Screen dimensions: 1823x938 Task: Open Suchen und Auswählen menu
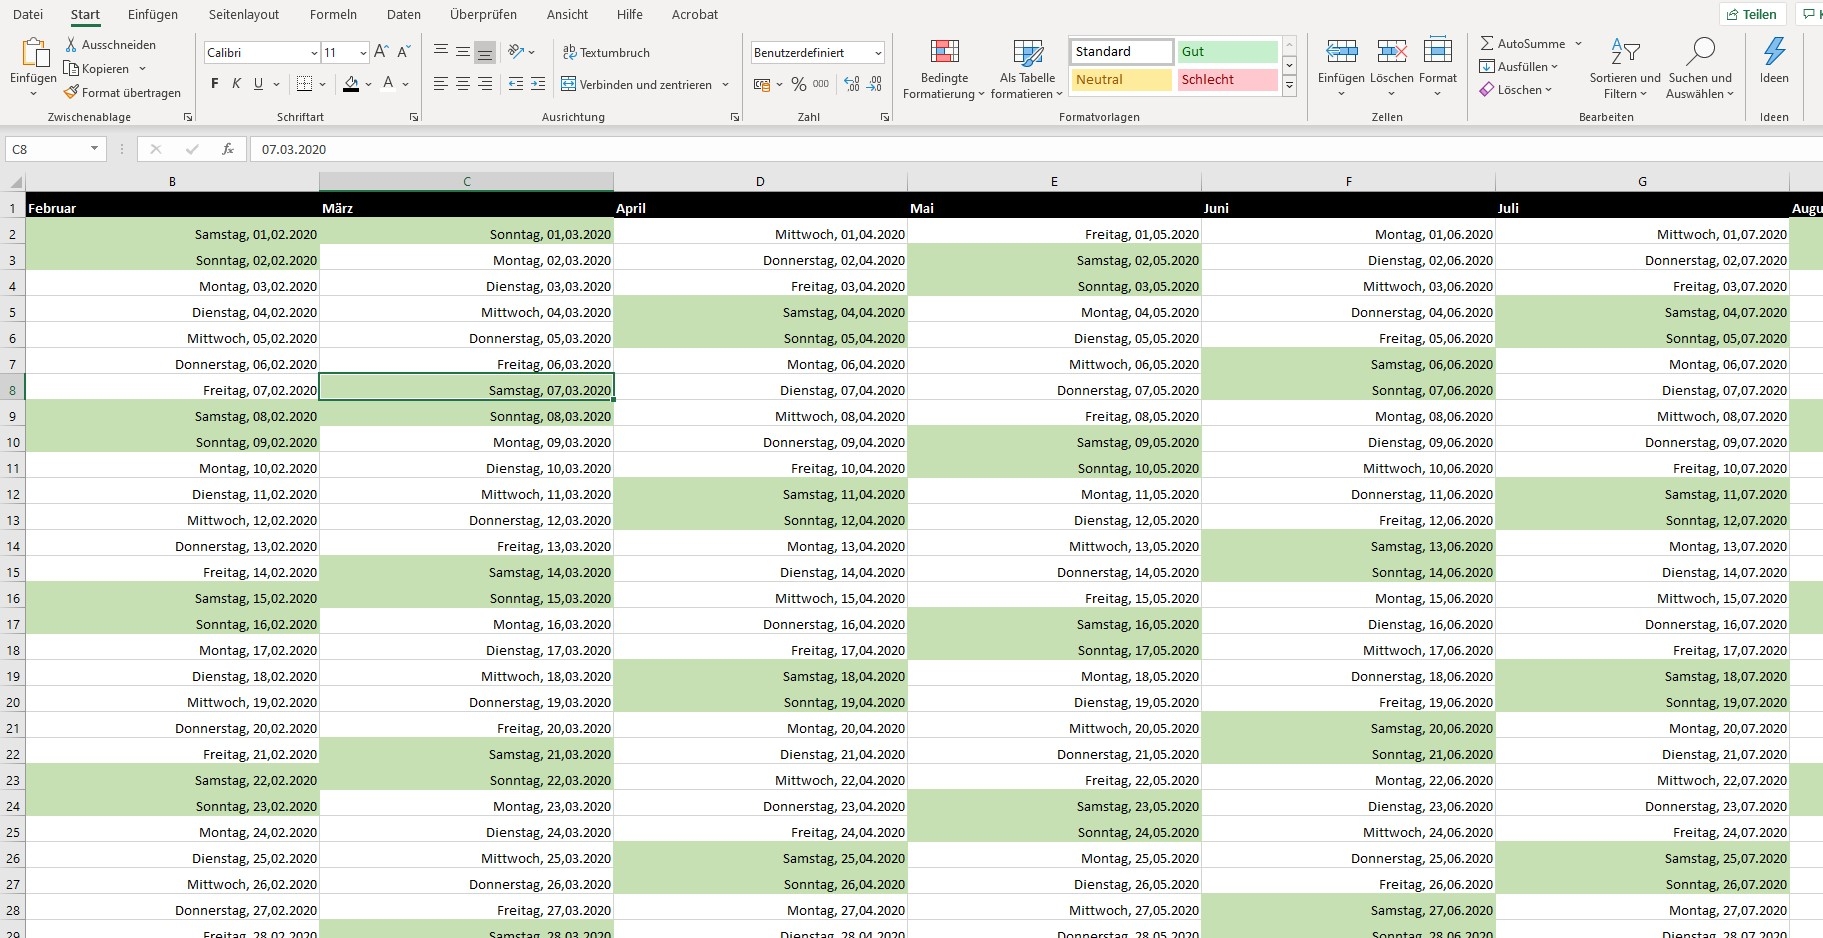1700,68
